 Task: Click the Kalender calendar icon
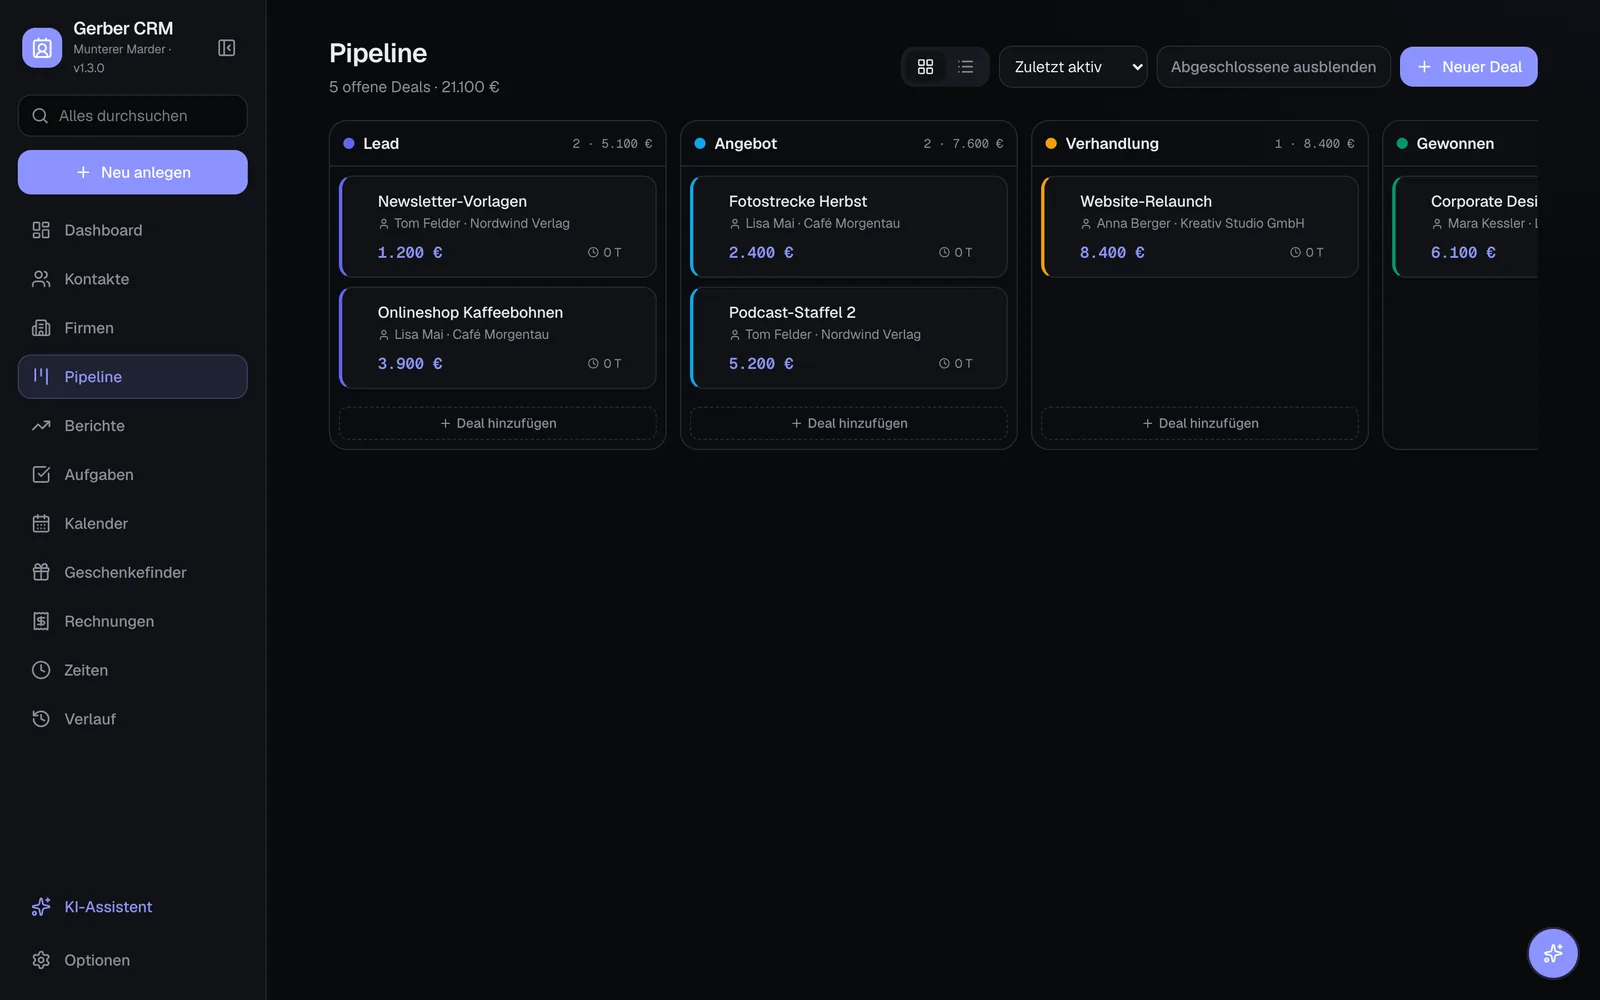pos(41,524)
